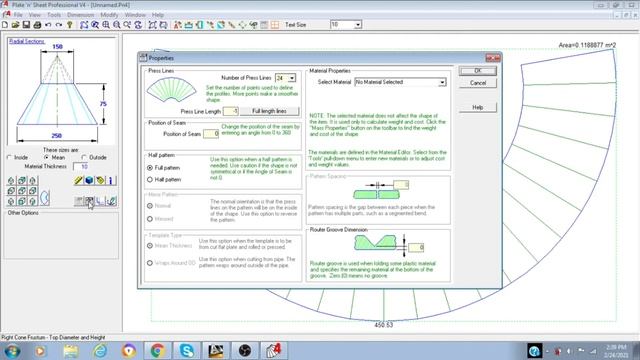The image size is (640, 360).
Task: Click the New file toolbar icon
Action: click(5, 25)
